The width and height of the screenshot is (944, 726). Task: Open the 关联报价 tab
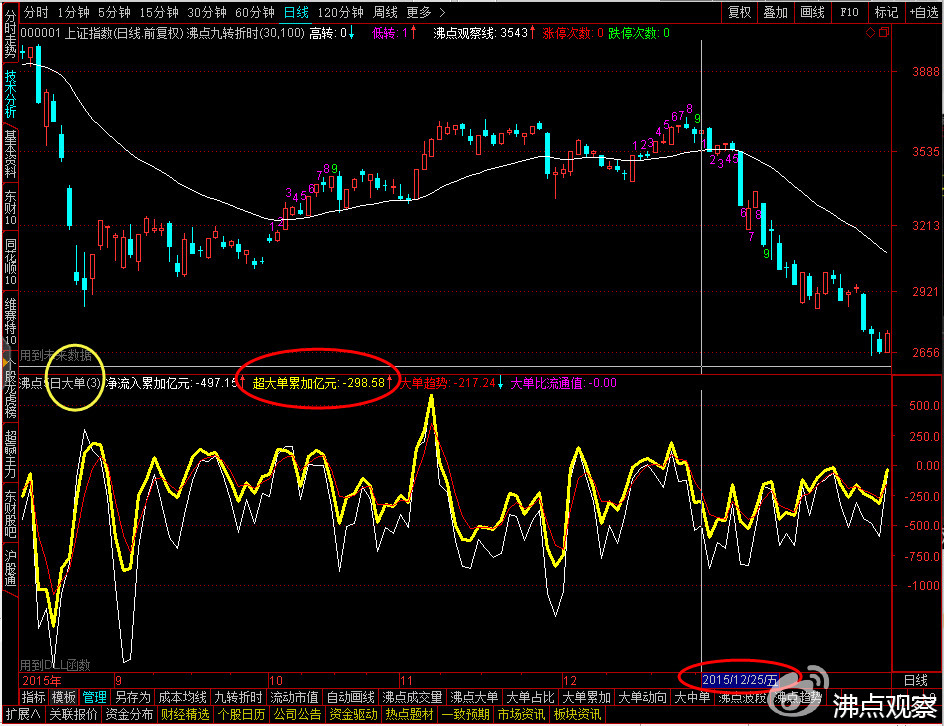[x=73, y=715]
